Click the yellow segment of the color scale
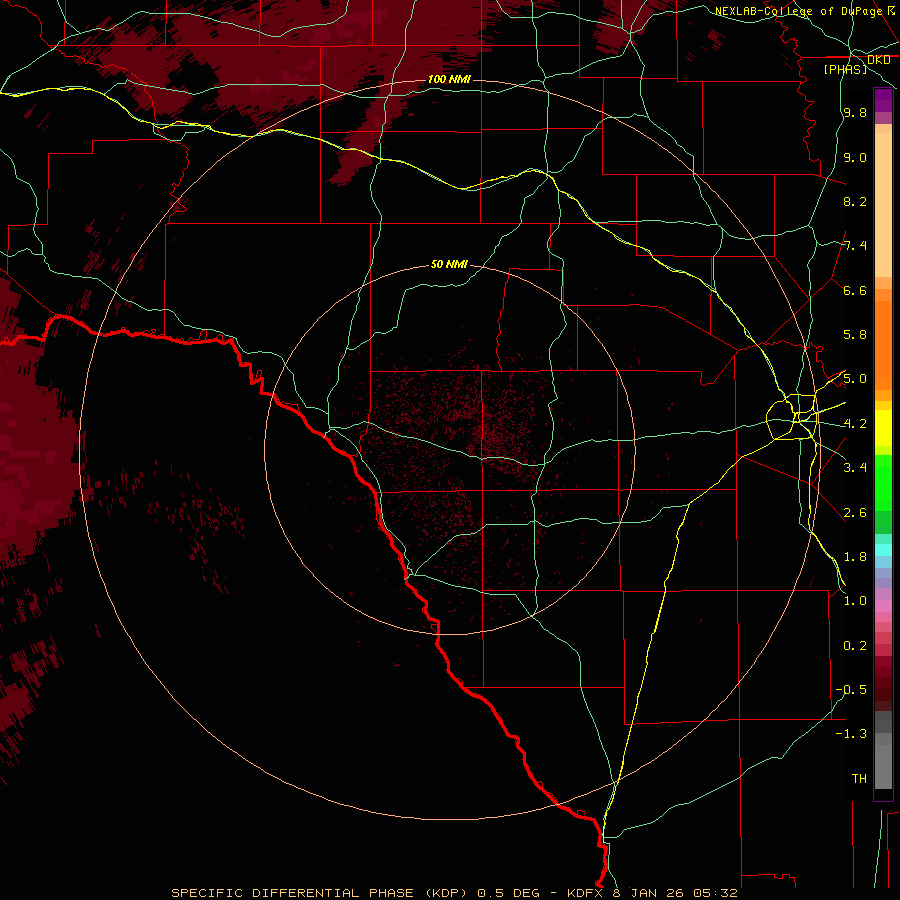The width and height of the screenshot is (900, 900). click(883, 428)
